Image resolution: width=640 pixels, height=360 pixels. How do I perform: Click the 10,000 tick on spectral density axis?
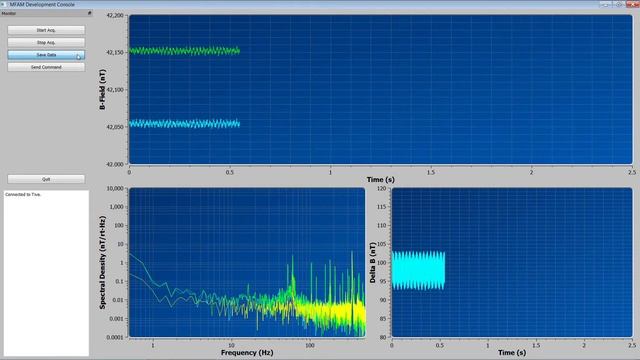pyautogui.click(x=115, y=189)
